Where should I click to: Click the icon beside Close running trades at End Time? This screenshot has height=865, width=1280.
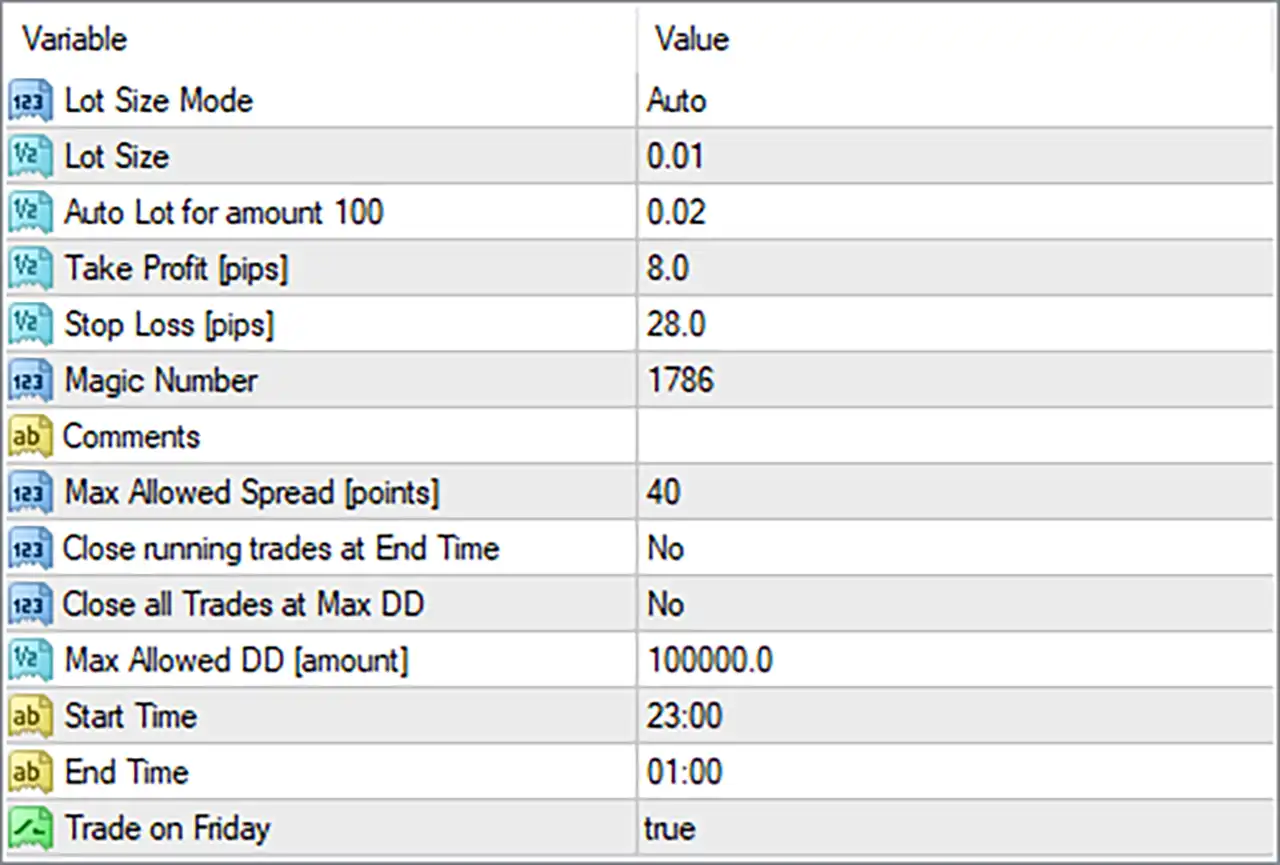(x=30, y=549)
